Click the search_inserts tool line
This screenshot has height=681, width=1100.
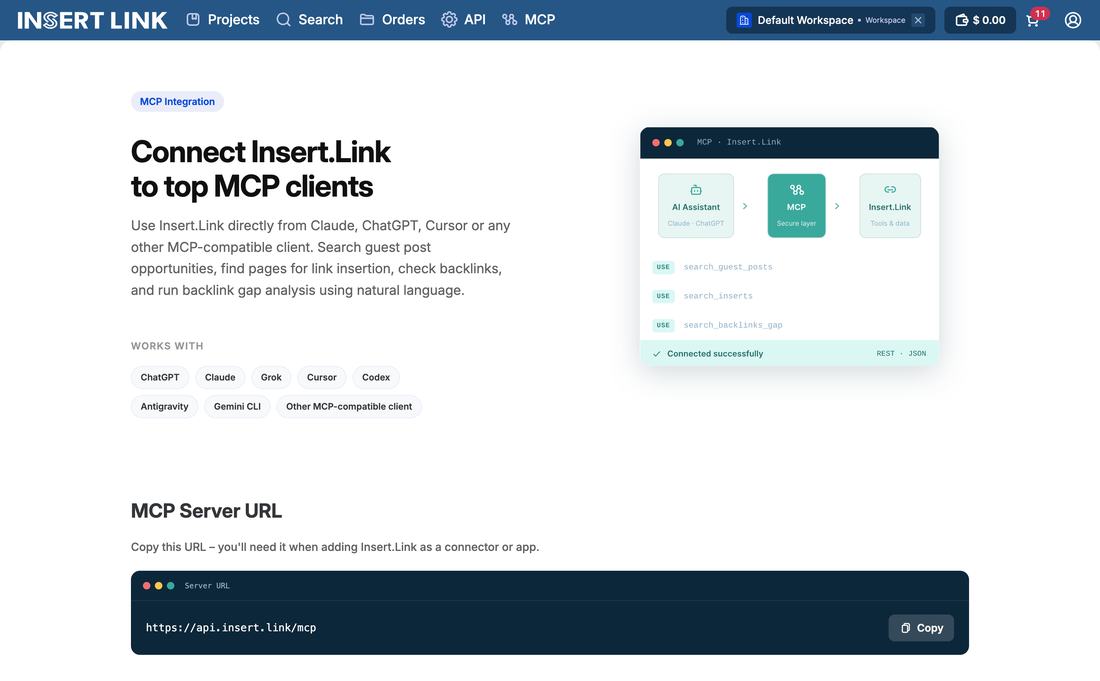[x=718, y=296]
